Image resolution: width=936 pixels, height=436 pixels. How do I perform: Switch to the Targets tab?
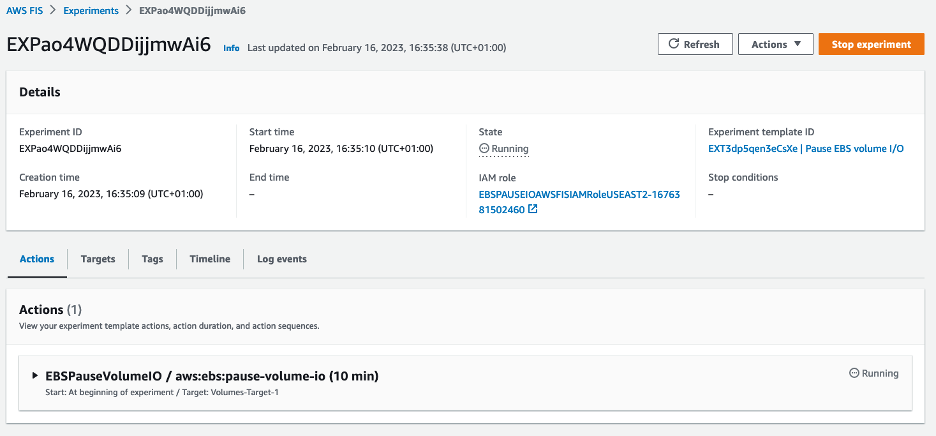[x=98, y=259]
